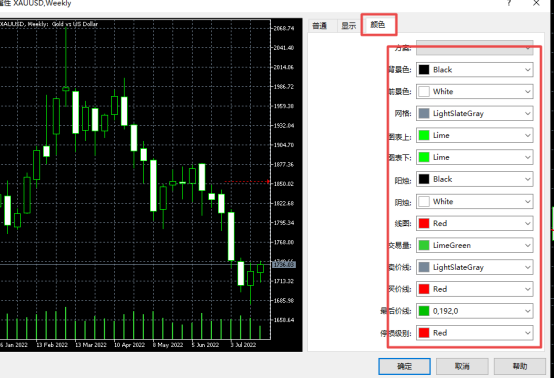Open help with the 帮助 button
Image resolution: width=554 pixels, height=378 pixels.
520,366
